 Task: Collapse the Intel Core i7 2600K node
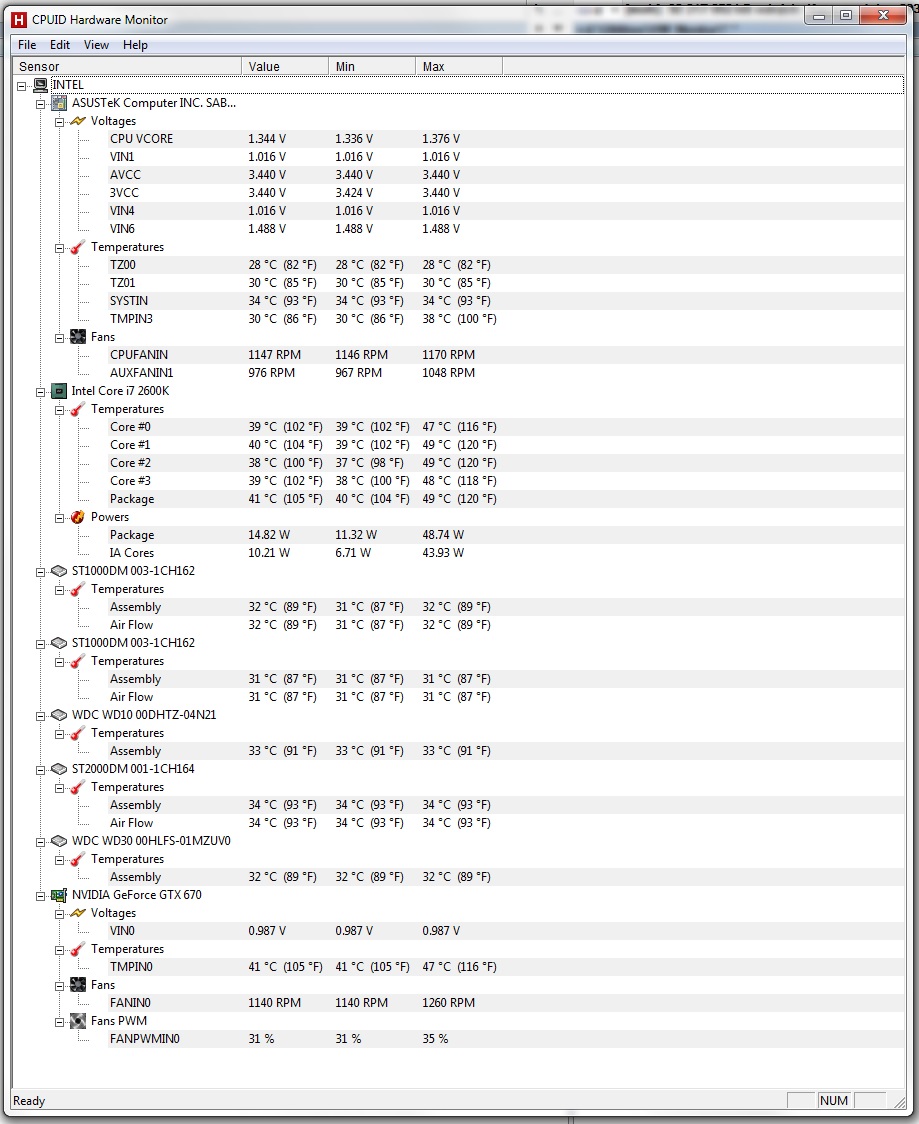pyautogui.click(x=41, y=391)
